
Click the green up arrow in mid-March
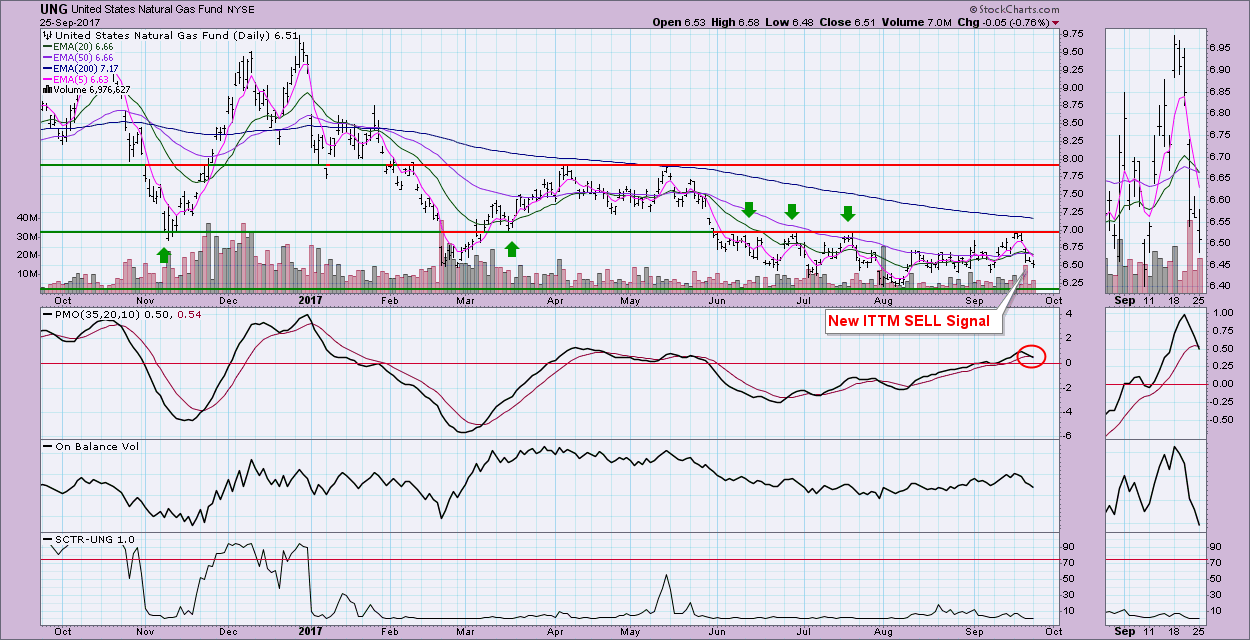512,248
